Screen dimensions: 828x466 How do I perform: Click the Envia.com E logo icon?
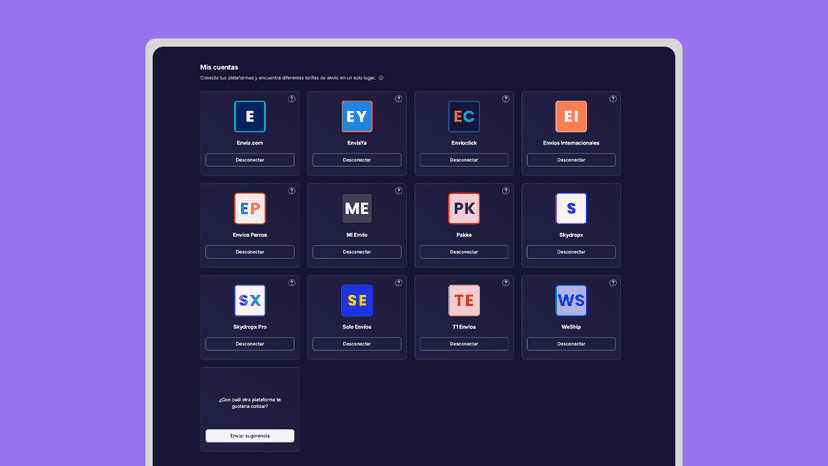click(x=250, y=116)
